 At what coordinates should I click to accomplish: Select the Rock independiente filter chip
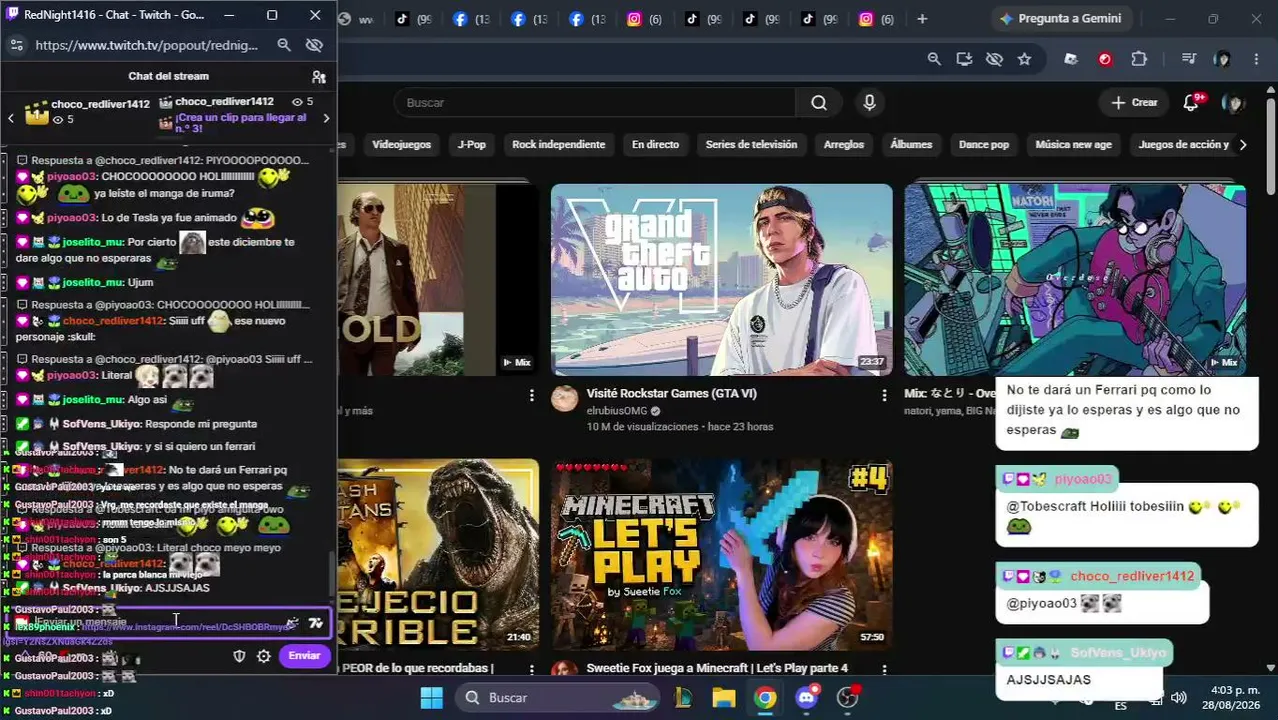[x=558, y=144]
